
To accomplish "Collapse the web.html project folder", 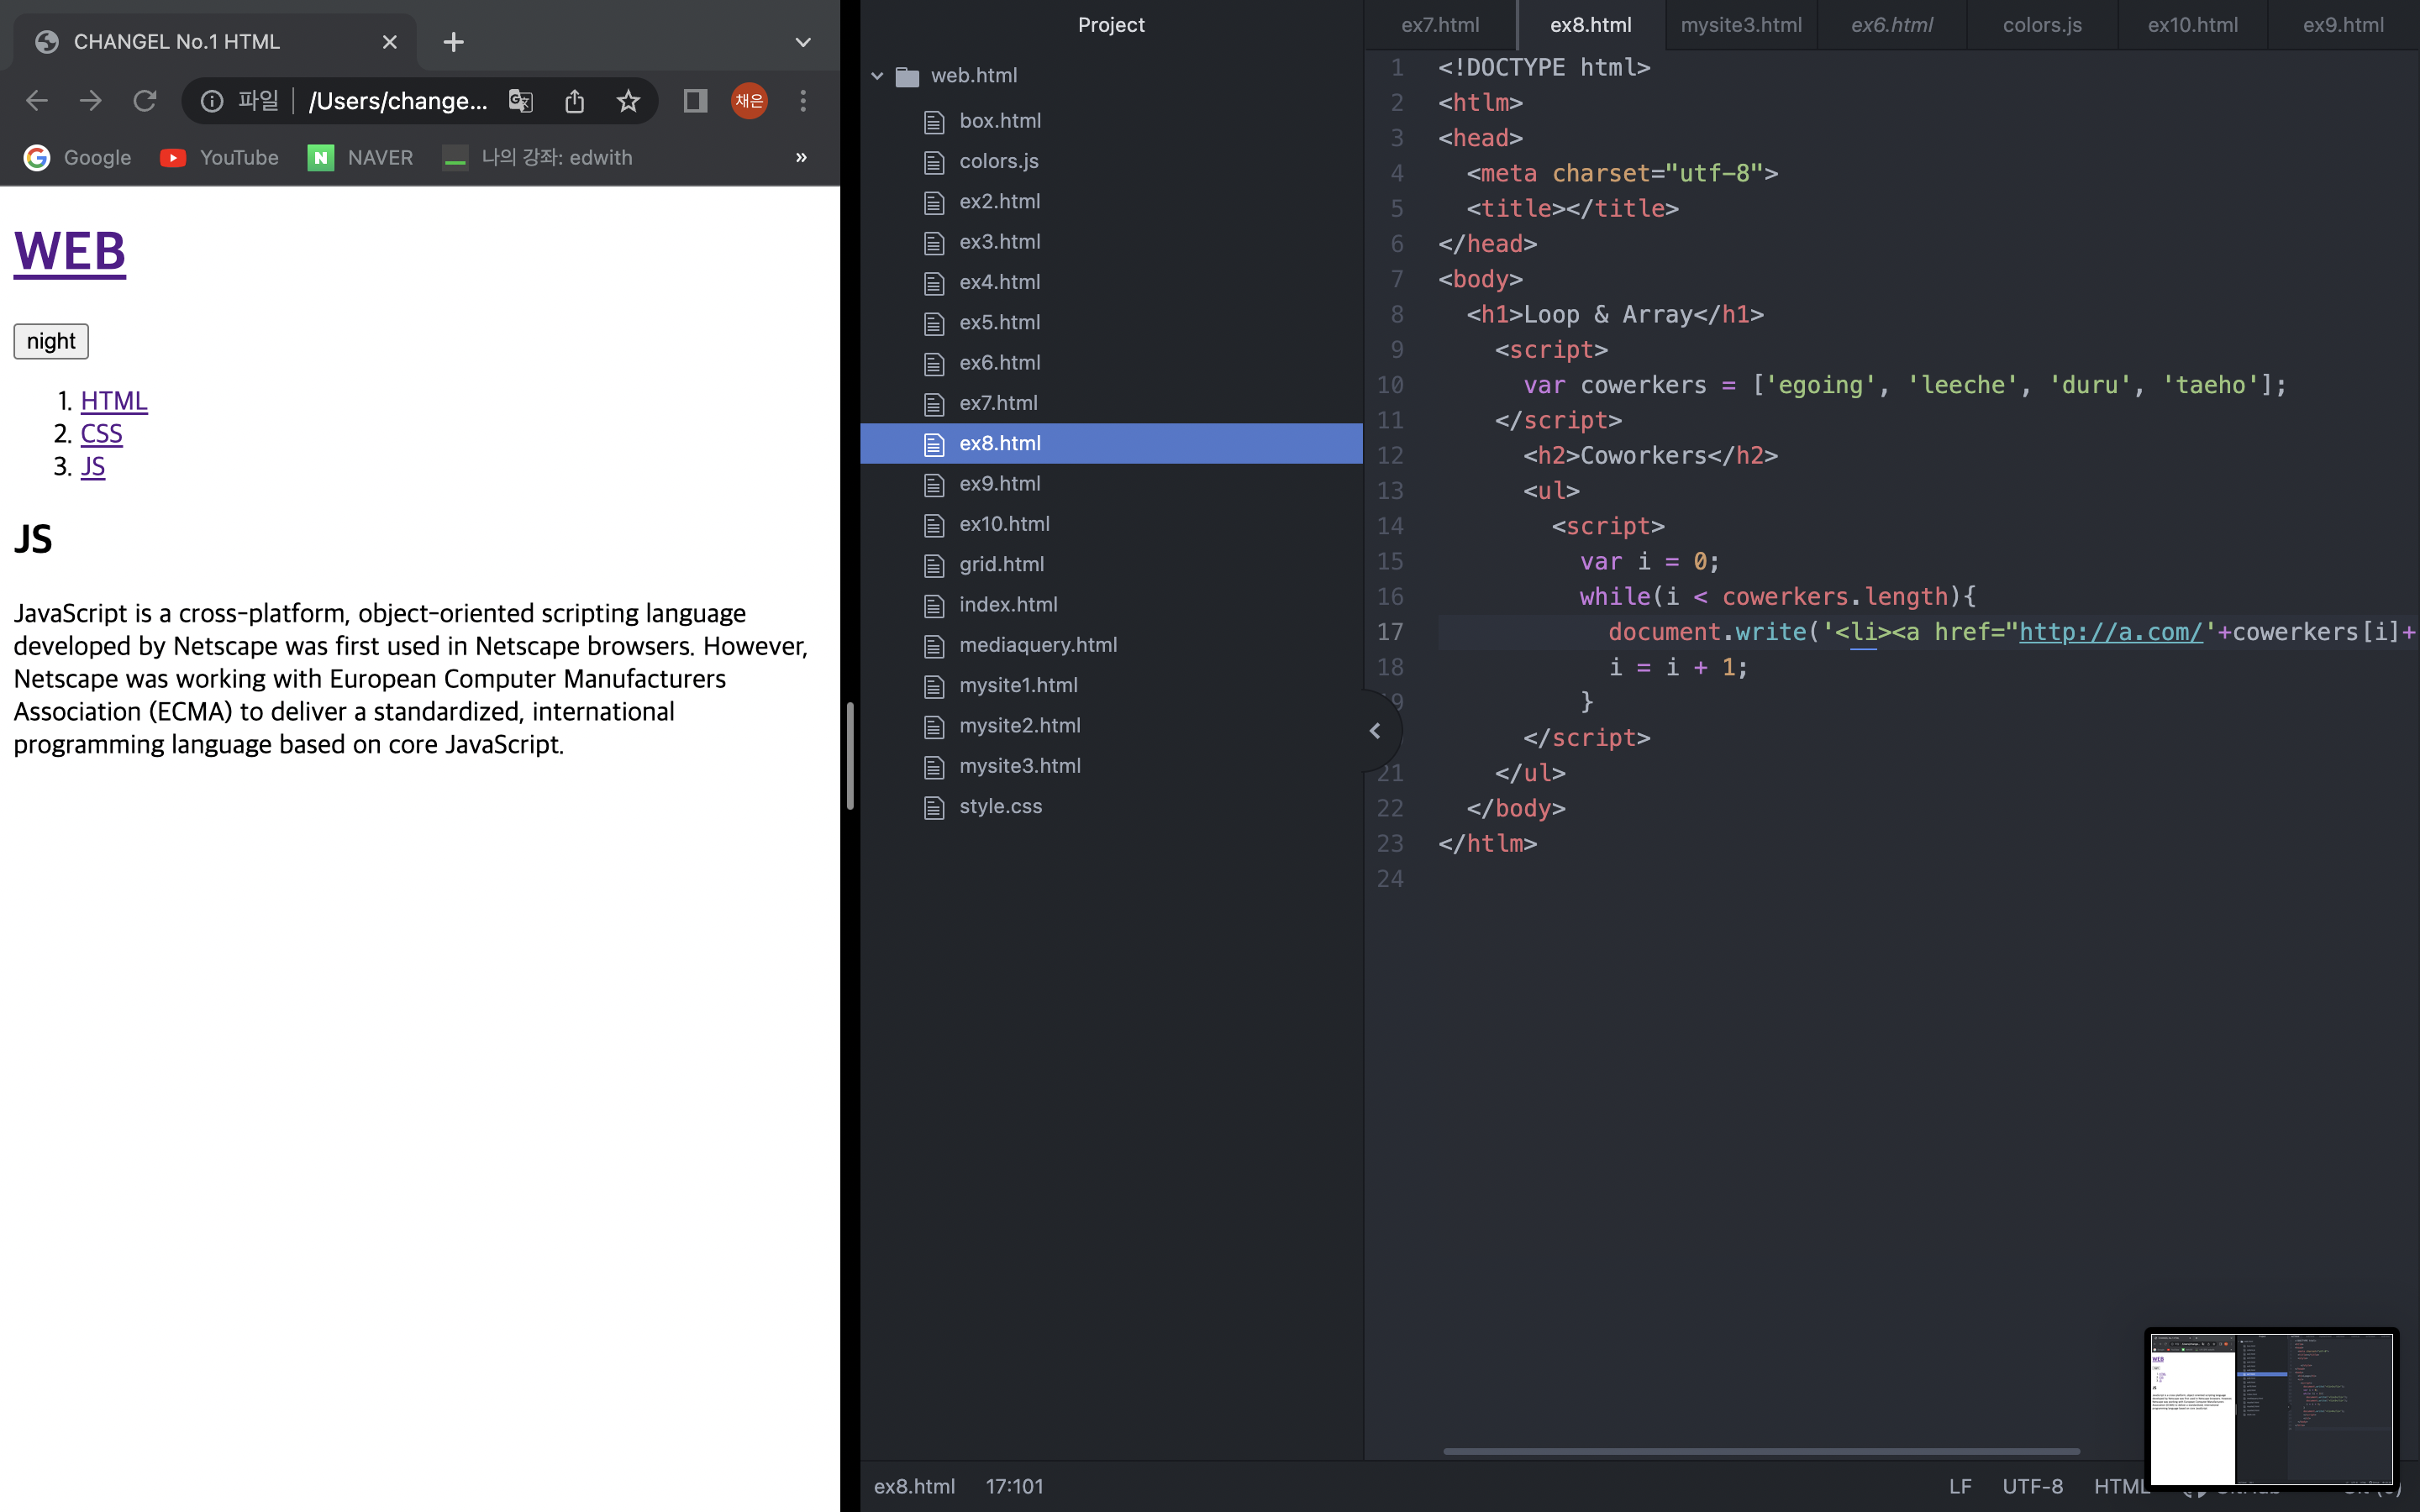I will (x=877, y=76).
